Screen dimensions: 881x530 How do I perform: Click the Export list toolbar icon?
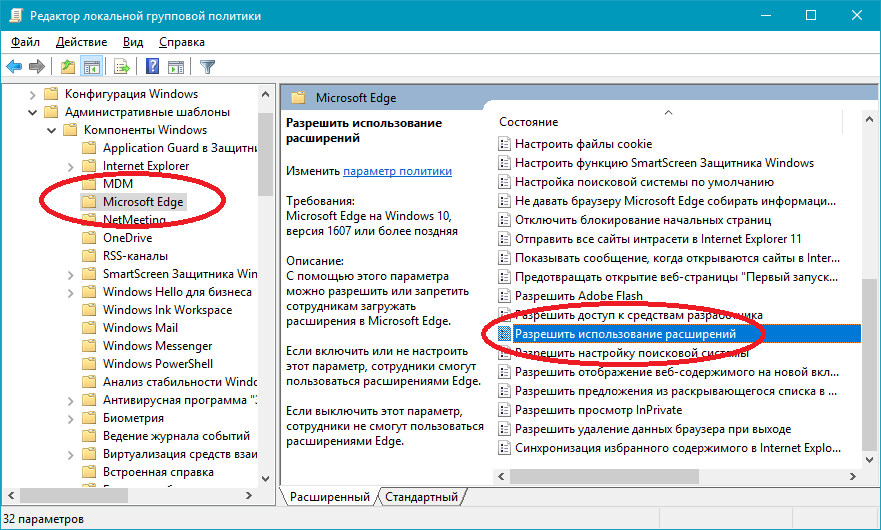tap(122, 67)
